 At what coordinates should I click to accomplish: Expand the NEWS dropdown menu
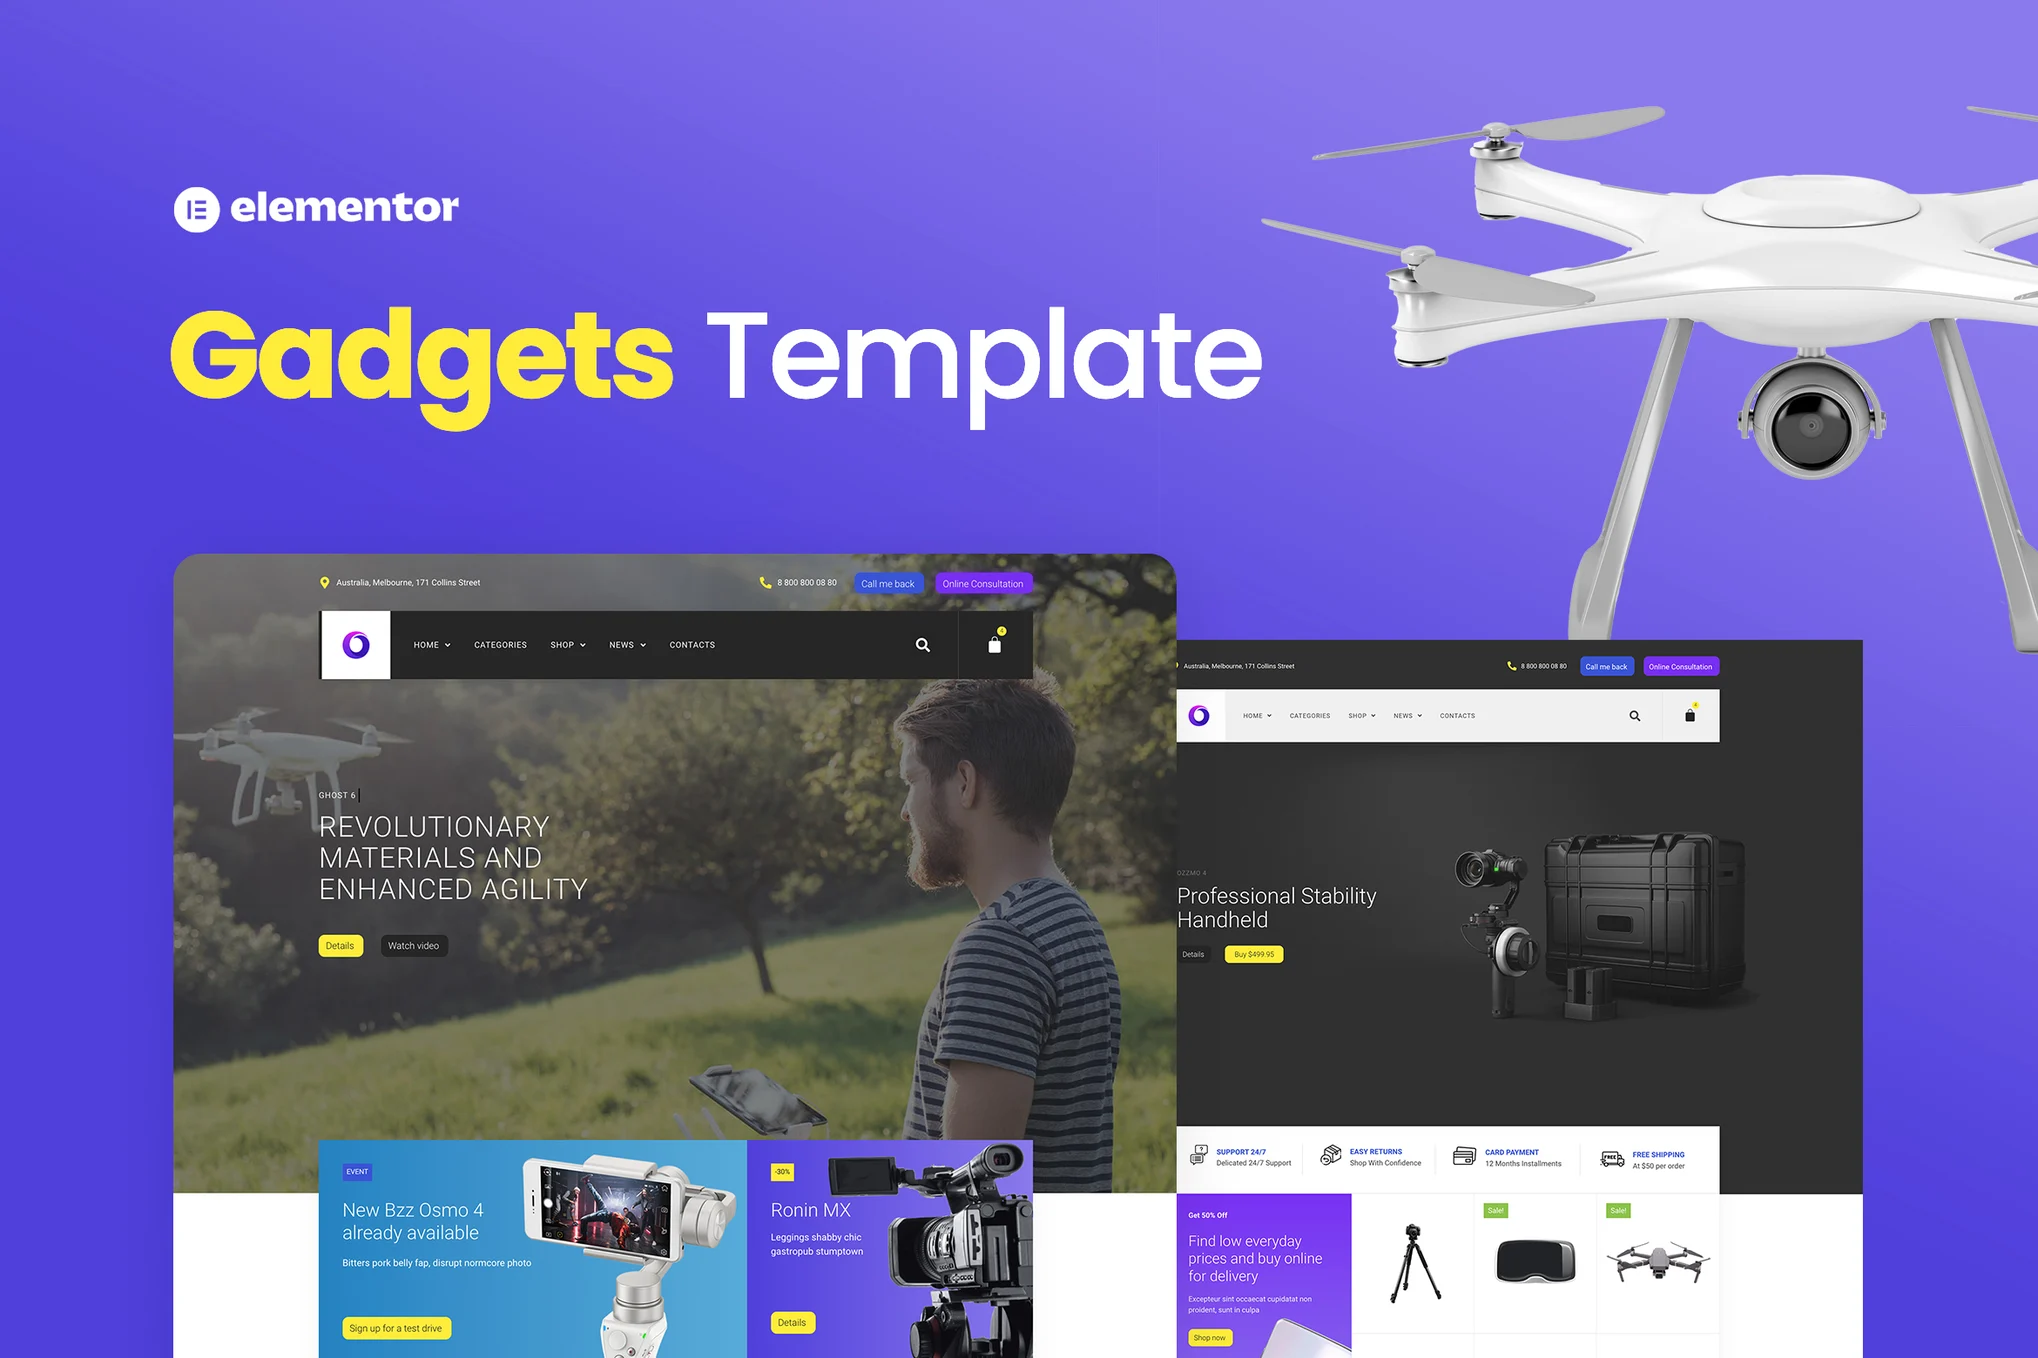[626, 644]
